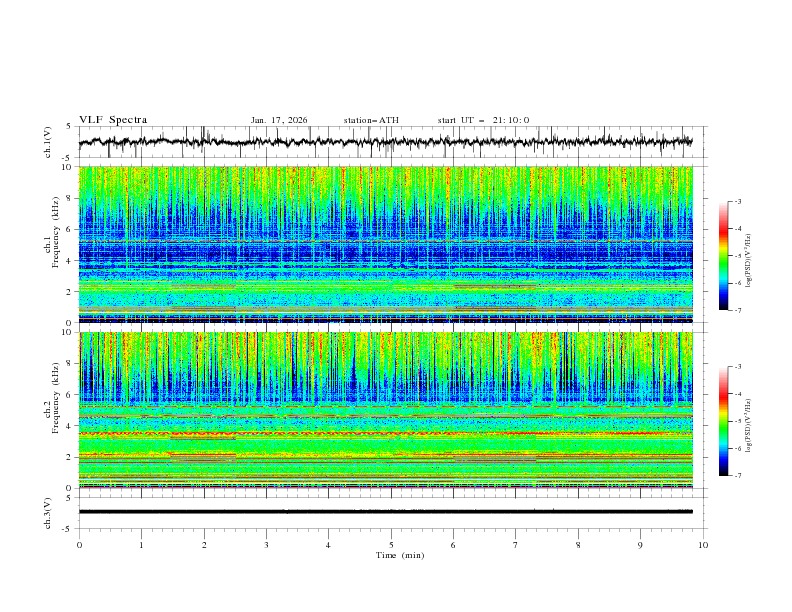
Task: Click the ch.2 spectrogram color bar
Action: click(724, 421)
